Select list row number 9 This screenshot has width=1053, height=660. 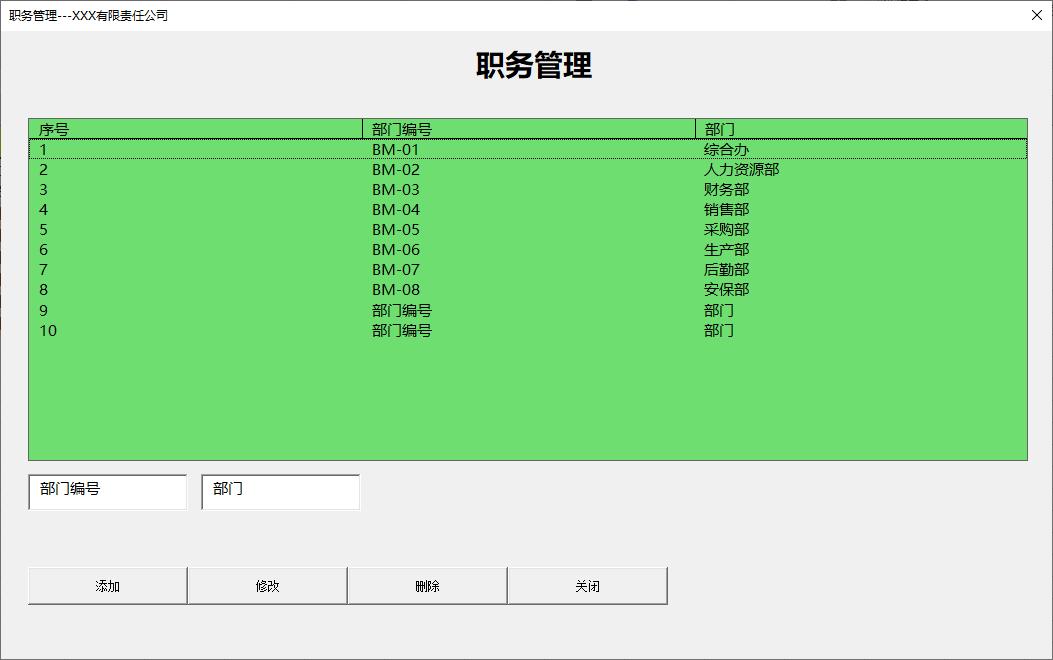coord(400,310)
